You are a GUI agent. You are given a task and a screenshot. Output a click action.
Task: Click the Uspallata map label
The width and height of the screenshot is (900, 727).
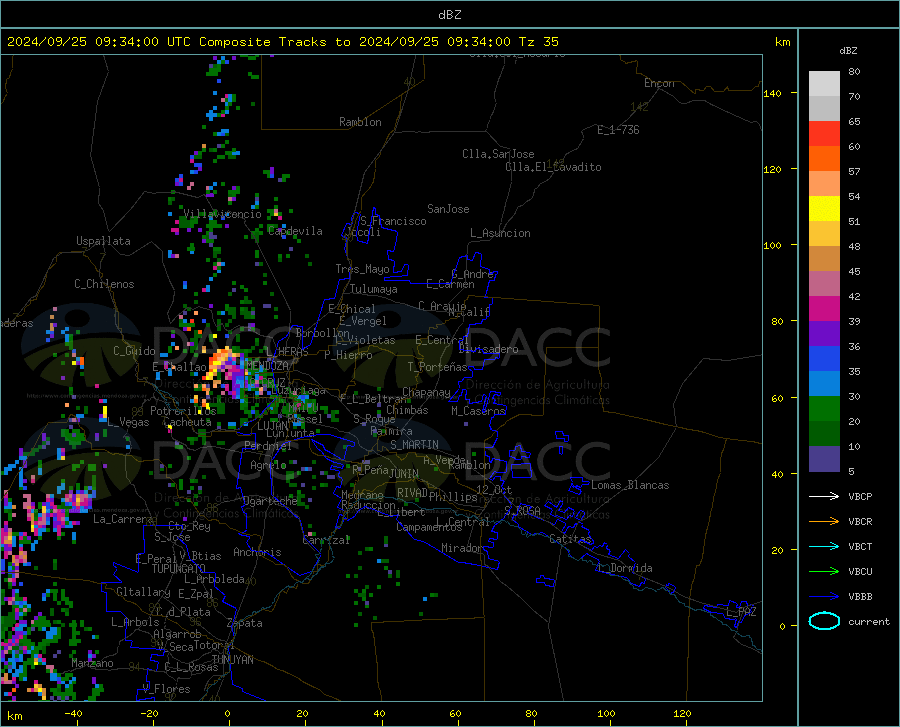point(103,241)
